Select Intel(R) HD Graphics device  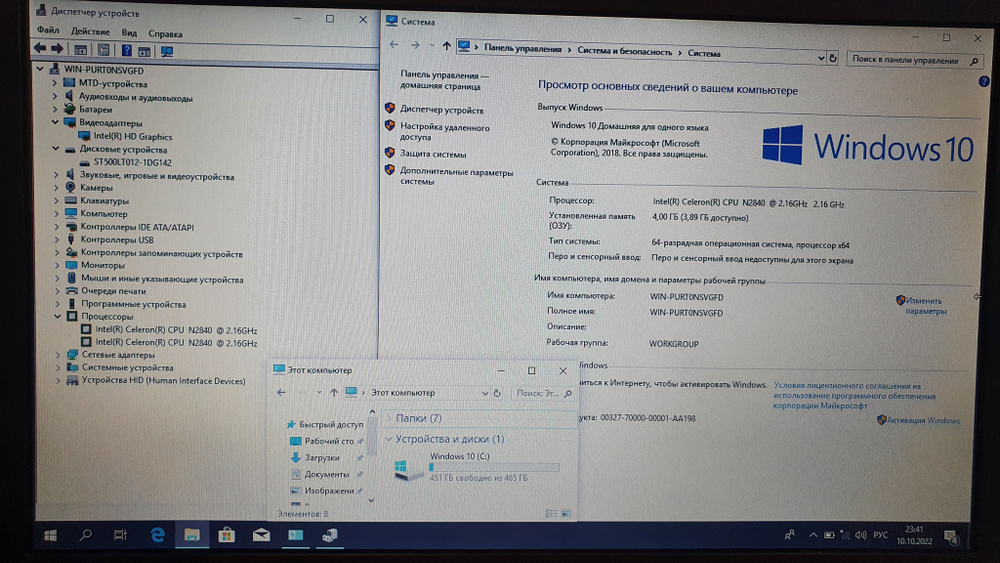133,136
